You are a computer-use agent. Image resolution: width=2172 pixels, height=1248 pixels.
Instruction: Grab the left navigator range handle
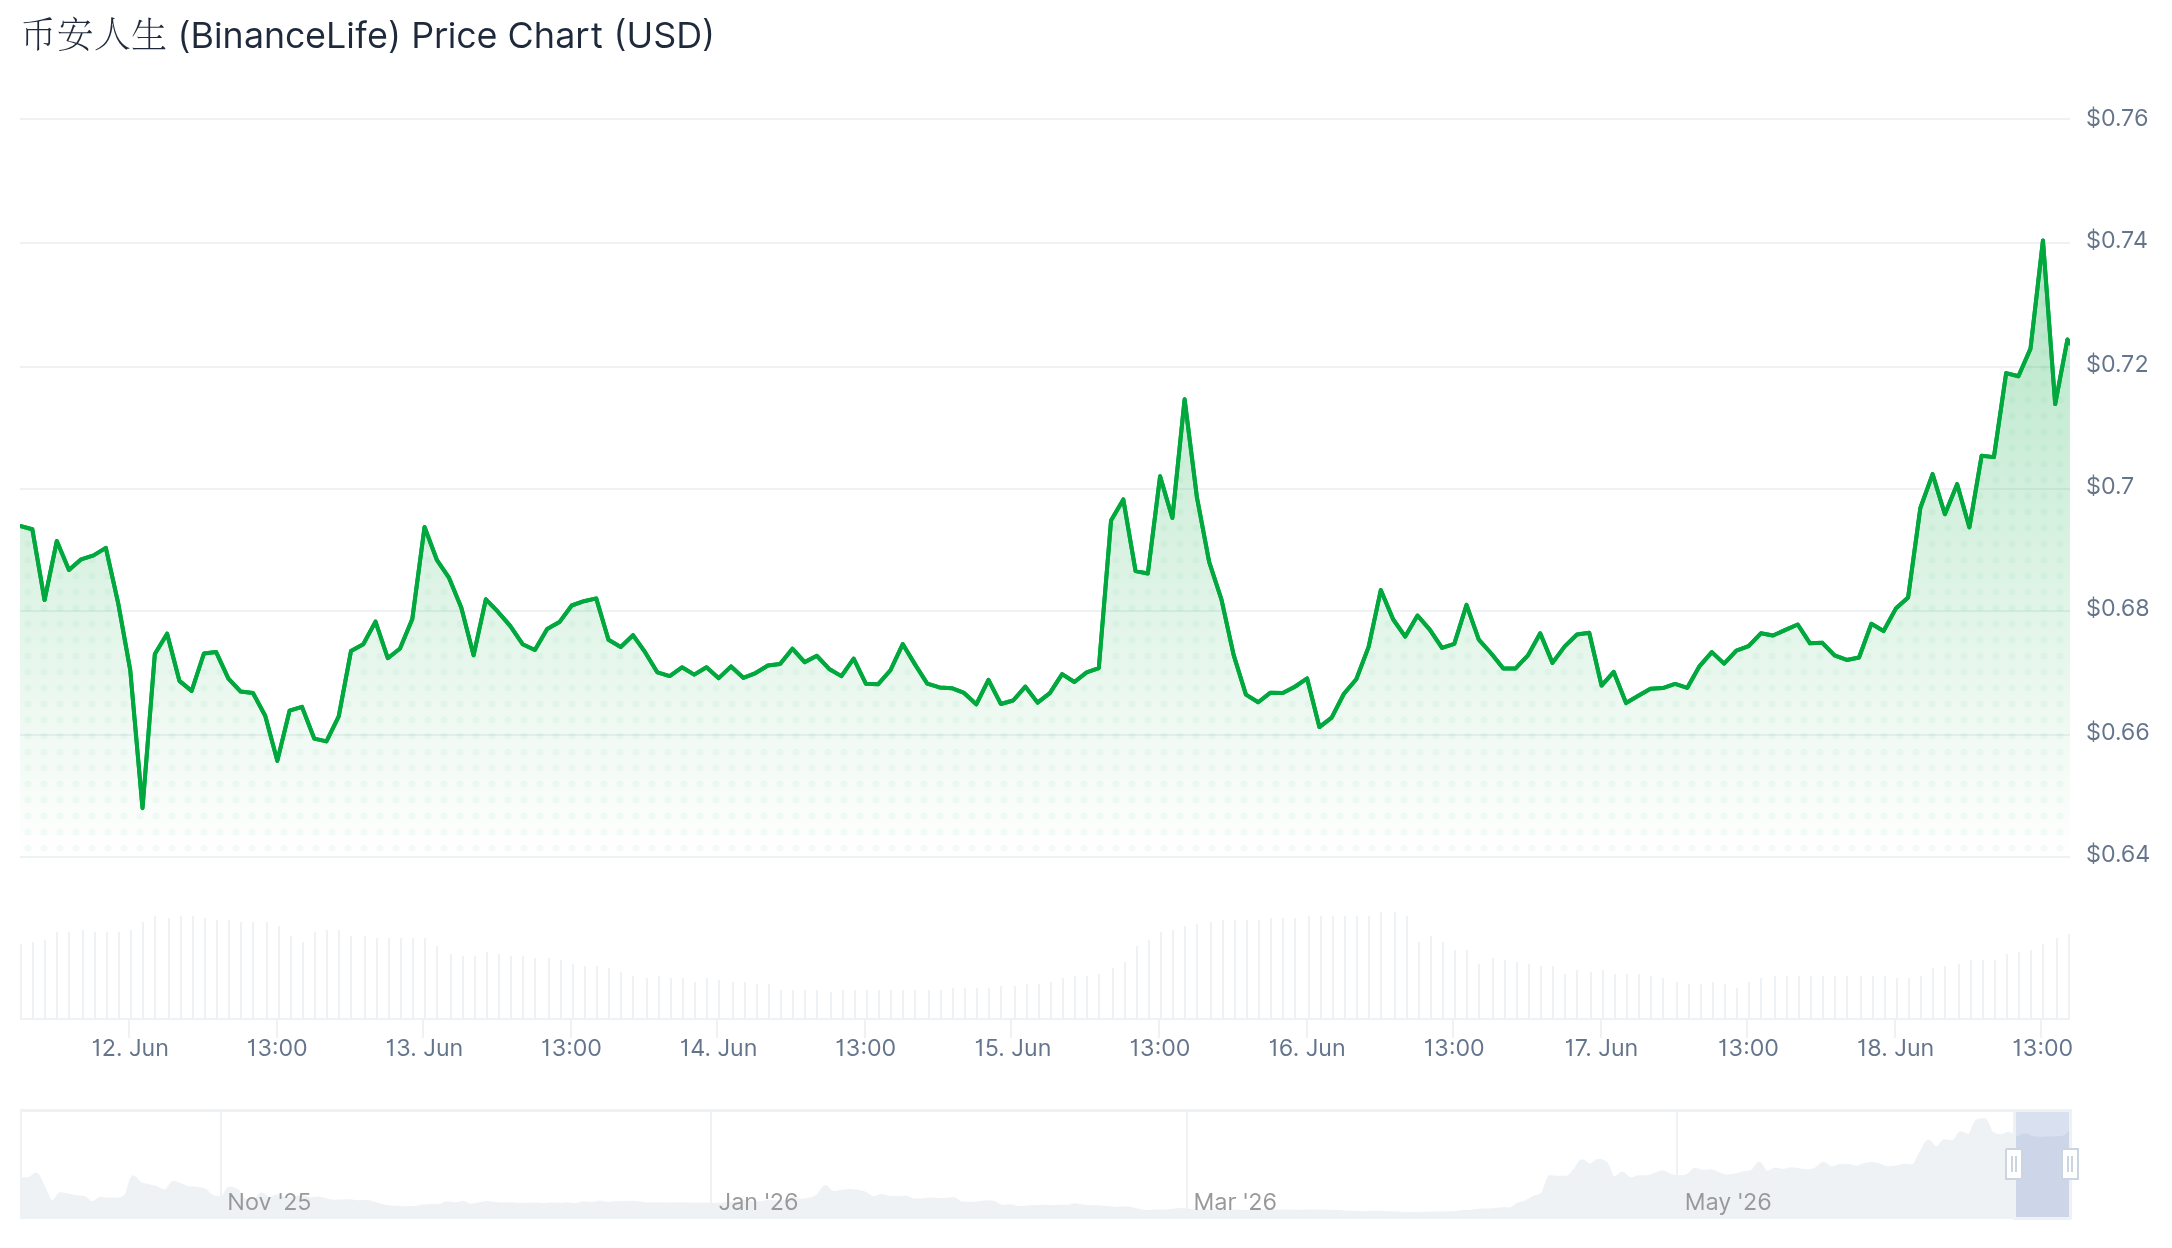[x=2014, y=1164]
